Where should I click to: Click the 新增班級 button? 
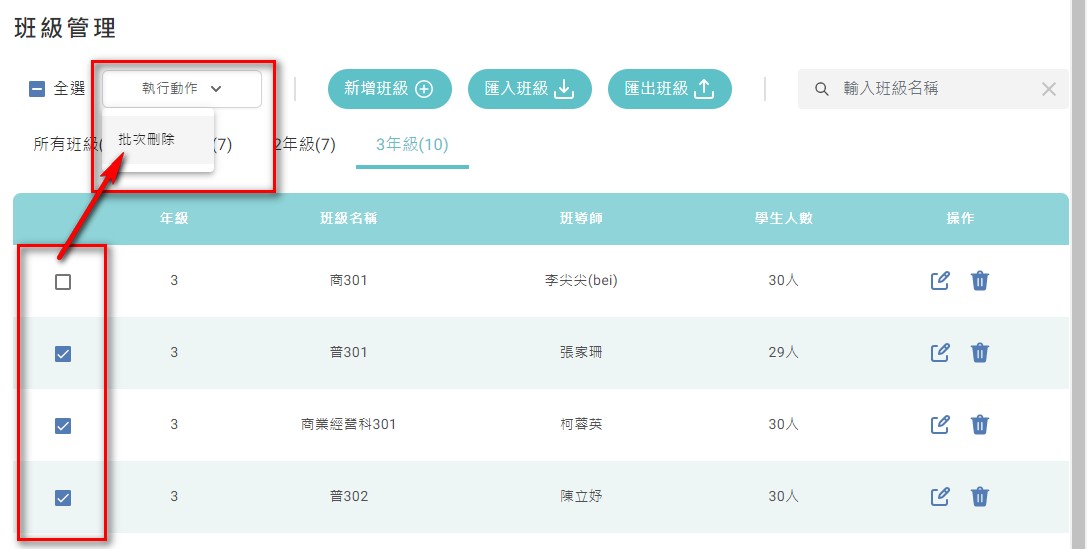390,89
